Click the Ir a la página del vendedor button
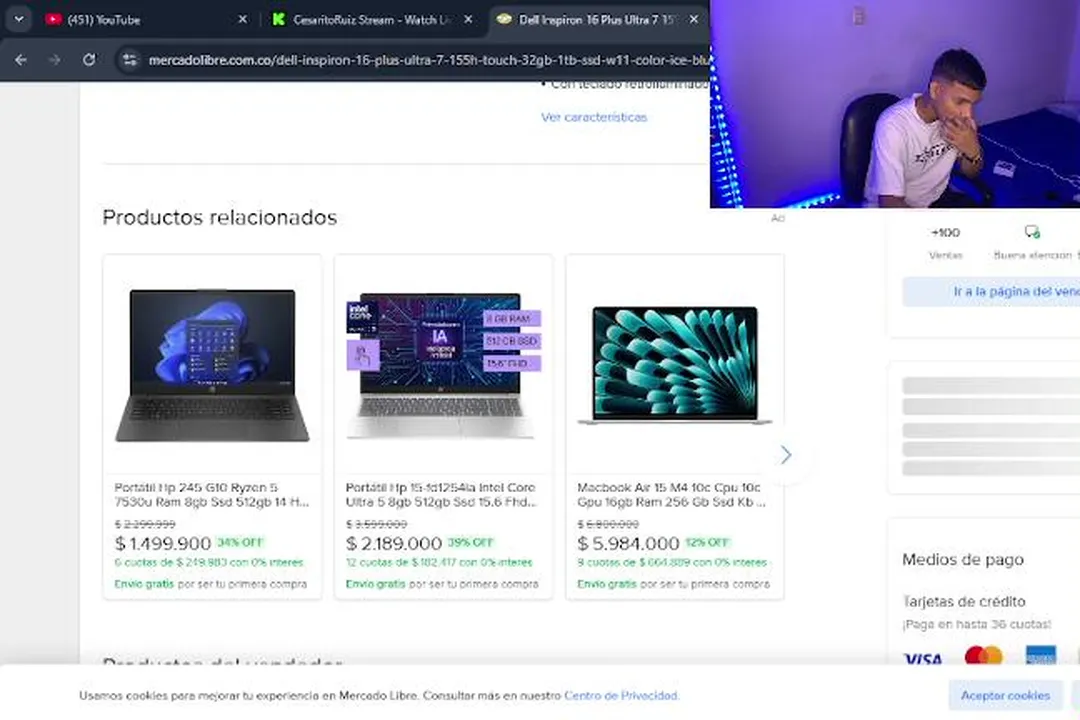The image size is (1080, 720). coord(990,291)
